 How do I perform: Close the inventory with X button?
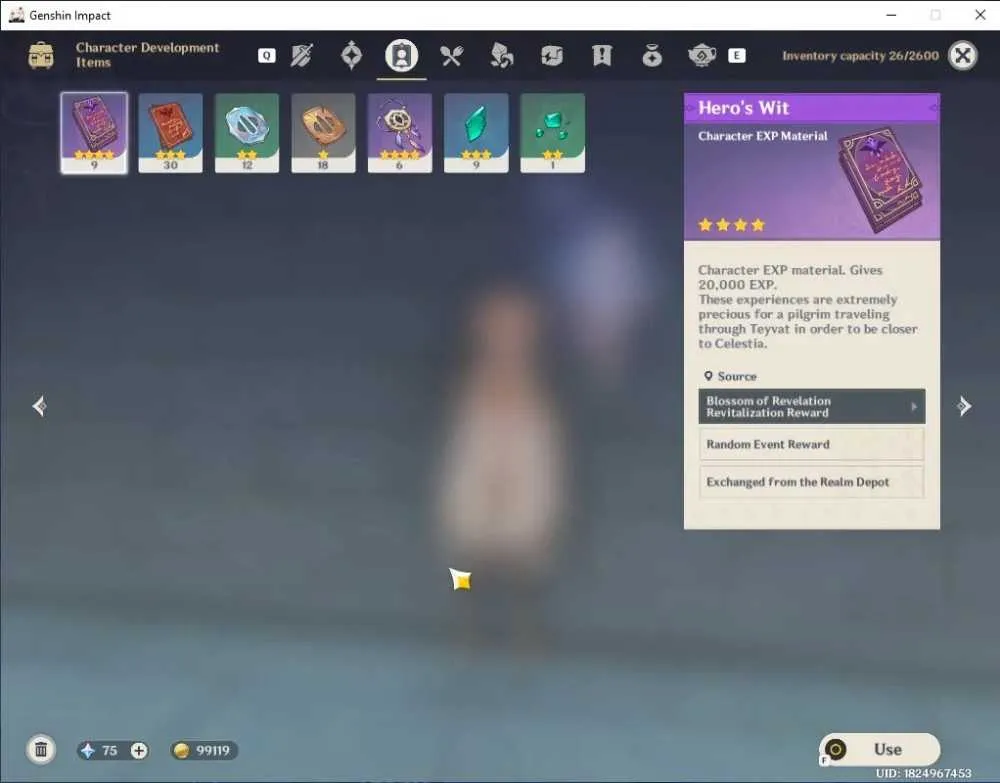pos(962,55)
